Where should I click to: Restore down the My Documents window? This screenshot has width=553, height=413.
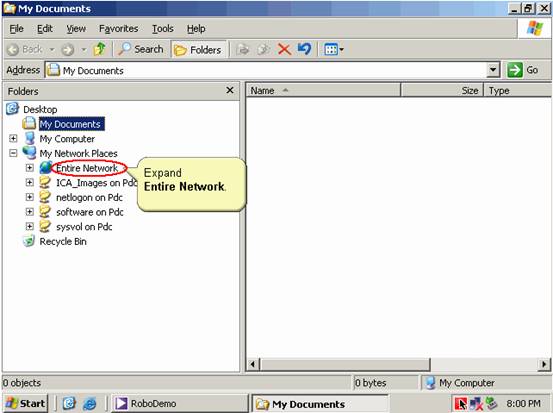pyautogui.click(x=528, y=8)
